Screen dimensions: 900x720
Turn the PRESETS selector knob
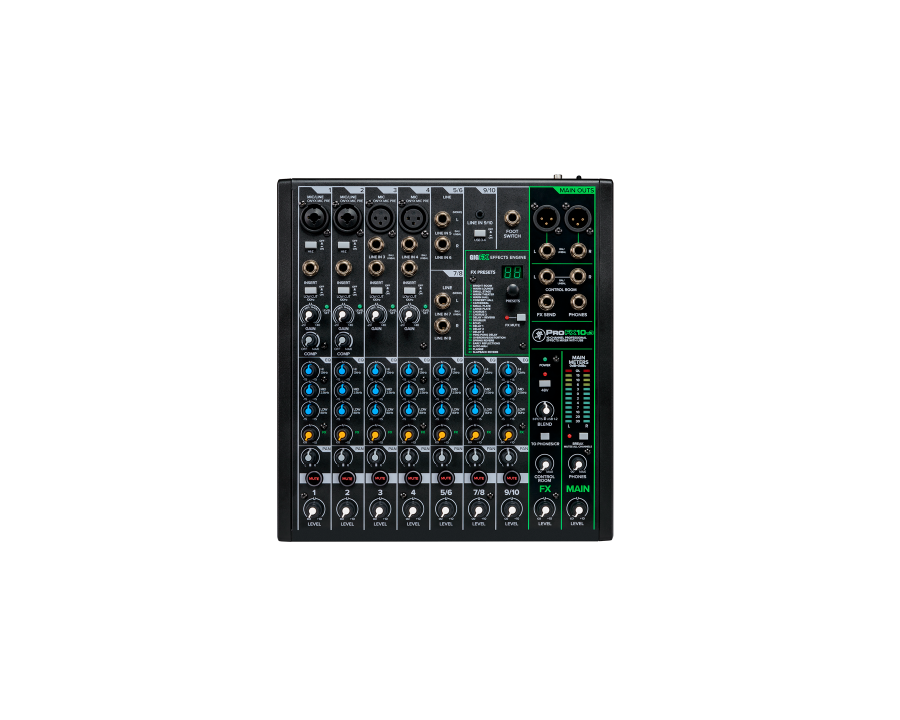[x=512, y=291]
